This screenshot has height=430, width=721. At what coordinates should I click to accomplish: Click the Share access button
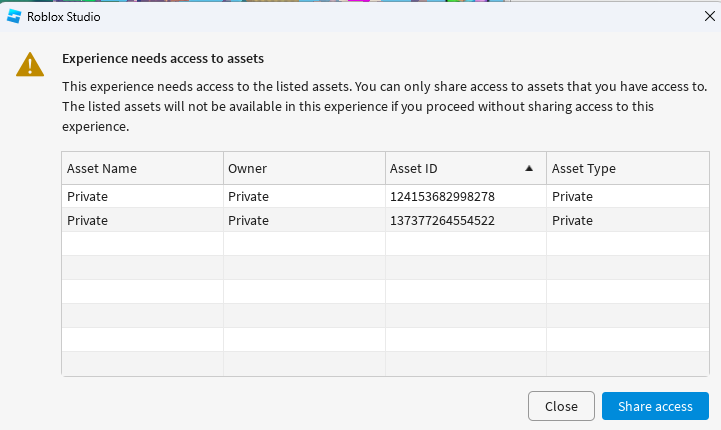[x=655, y=406]
